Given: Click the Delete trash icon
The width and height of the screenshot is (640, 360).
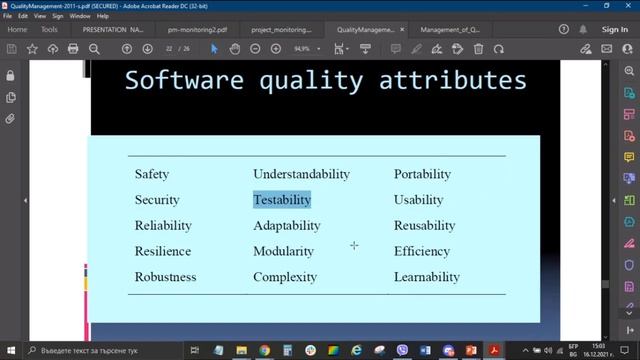Looking at the screenshot, I should (478, 49).
